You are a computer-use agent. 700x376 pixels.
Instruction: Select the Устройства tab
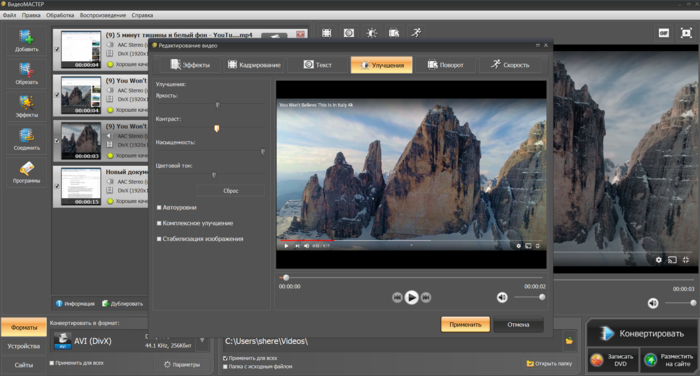pos(24,346)
